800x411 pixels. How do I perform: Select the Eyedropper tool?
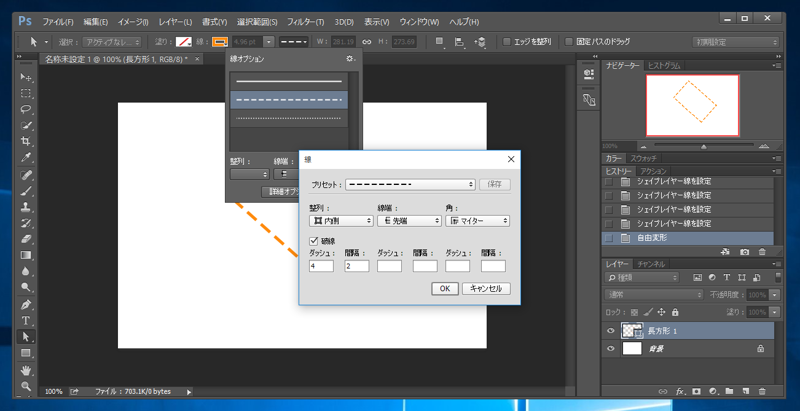[x=26, y=157]
